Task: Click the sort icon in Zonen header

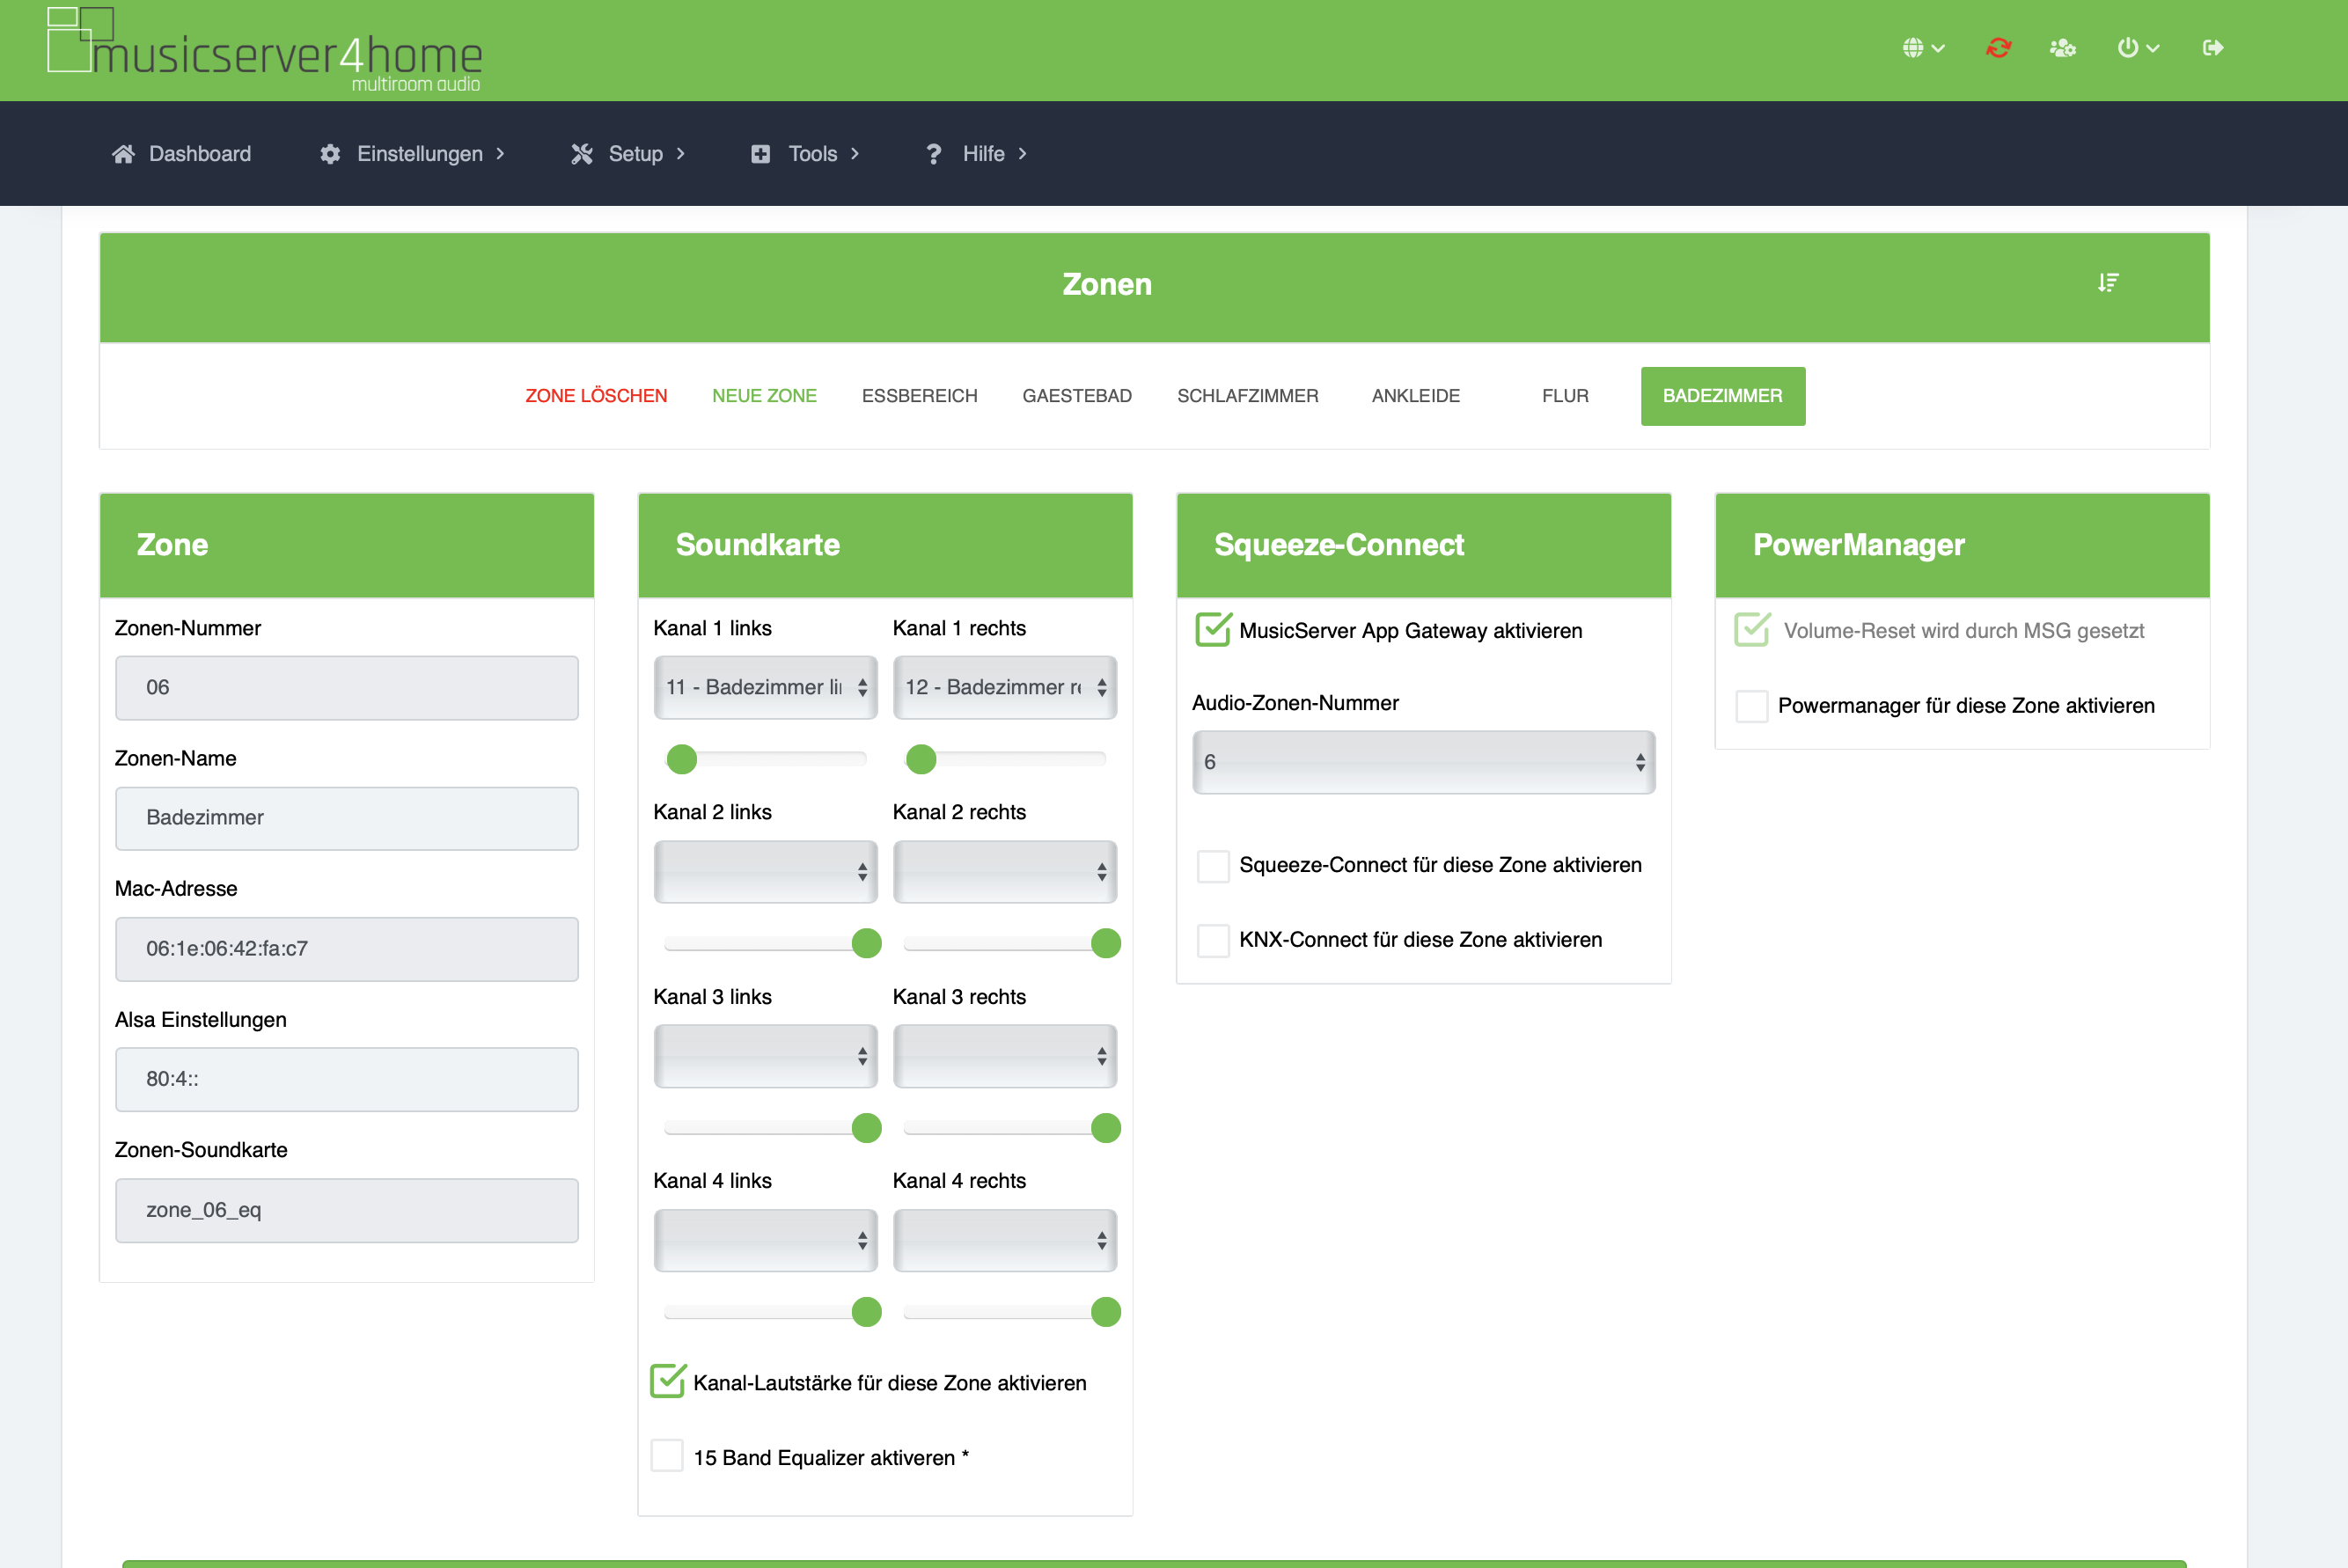Action: pyautogui.click(x=2108, y=283)
